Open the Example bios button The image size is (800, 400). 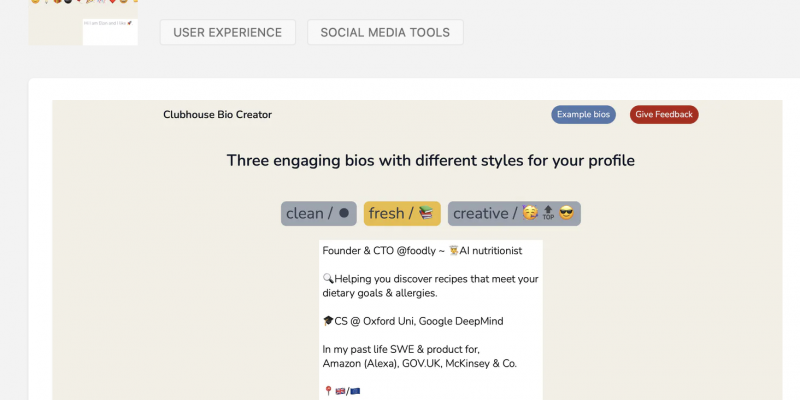[583, 114]
